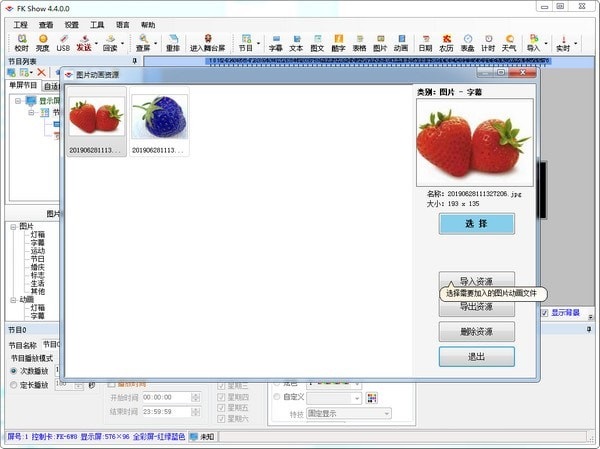Screen dimensions: 600x449
Task: Open the 帮助 menu
Action: pos(148,25)
